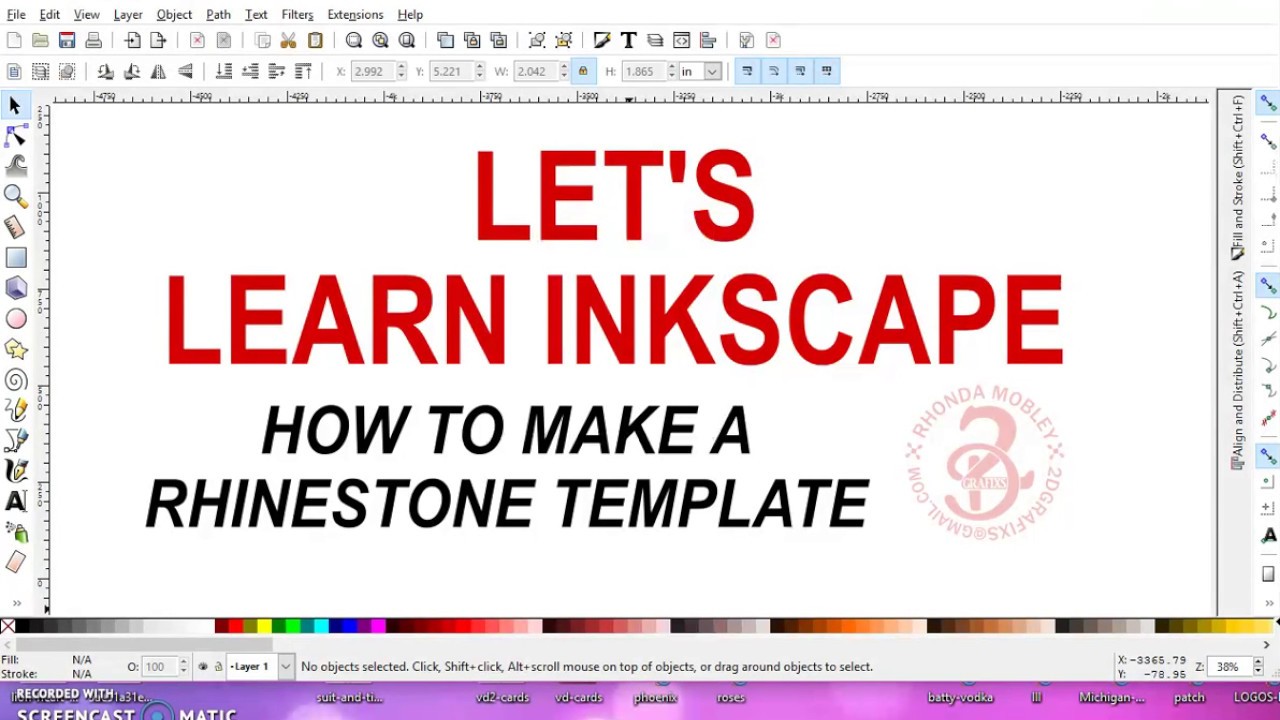Open the Layers dialog icon
Image resolution: width=1280 pixels, height=720 pixels.
coord(655,40)
